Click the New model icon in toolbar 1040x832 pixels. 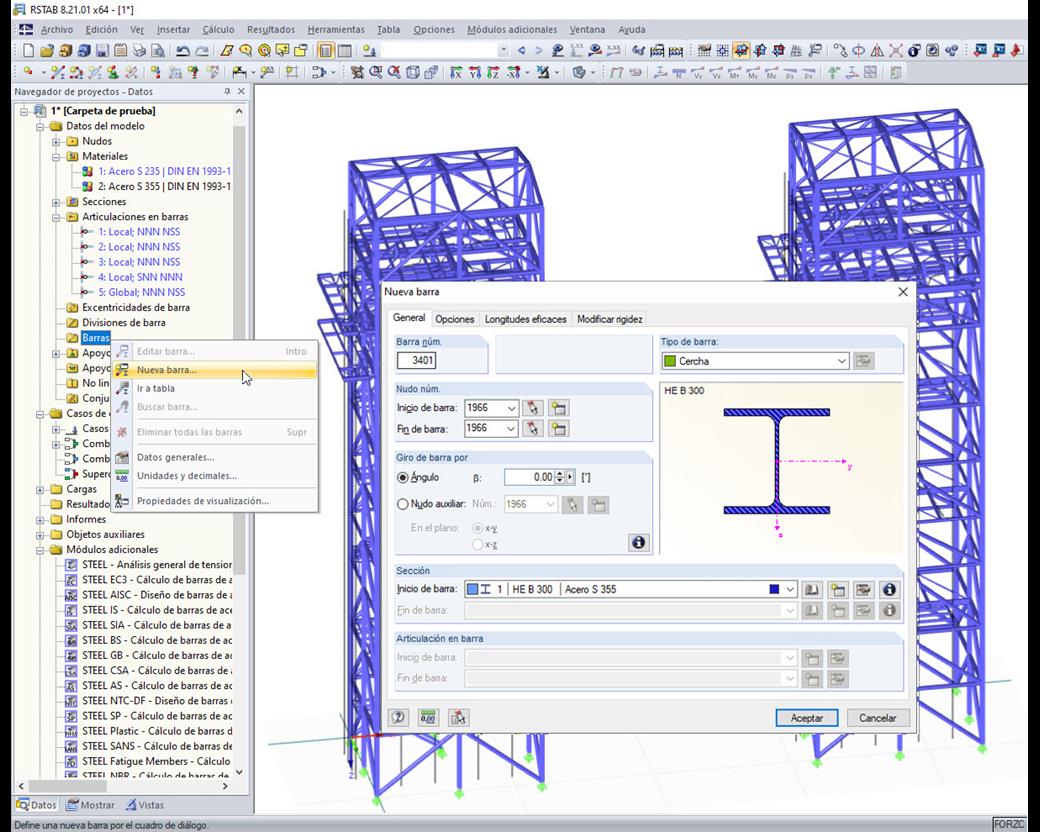pyautogui.click(x=28, y=50)
